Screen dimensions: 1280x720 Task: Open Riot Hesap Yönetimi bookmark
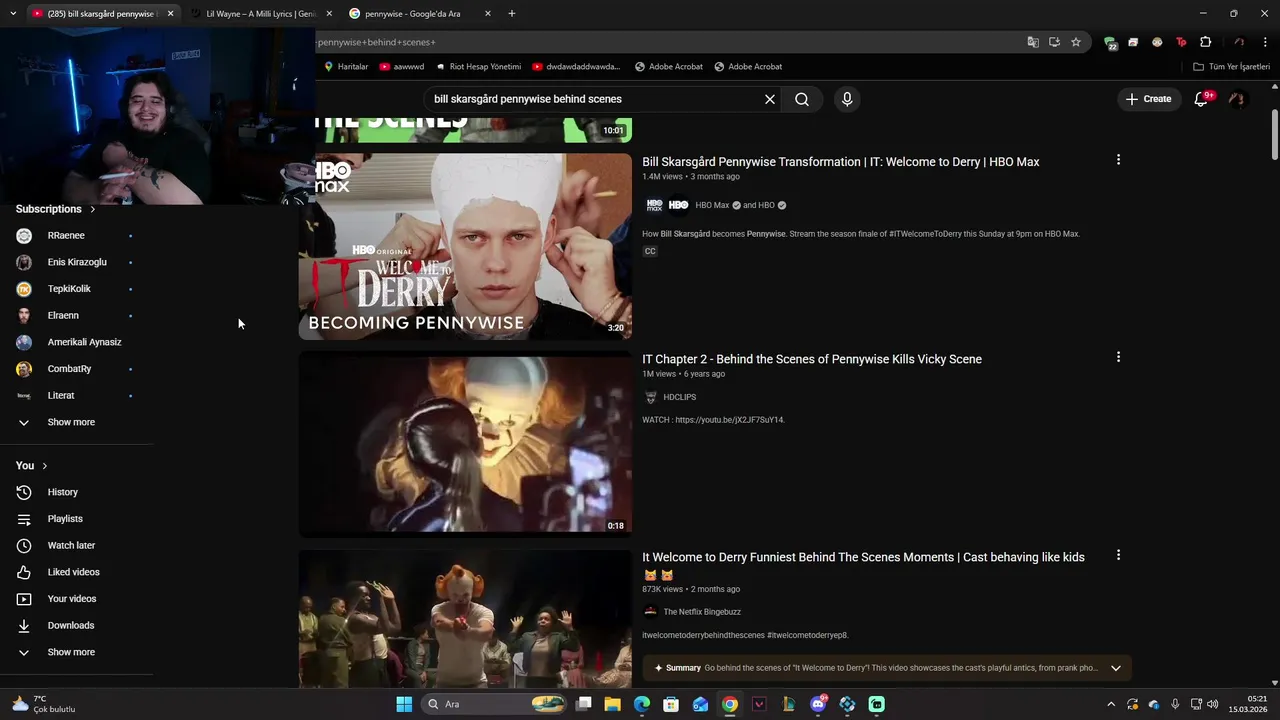pos(478,67)
